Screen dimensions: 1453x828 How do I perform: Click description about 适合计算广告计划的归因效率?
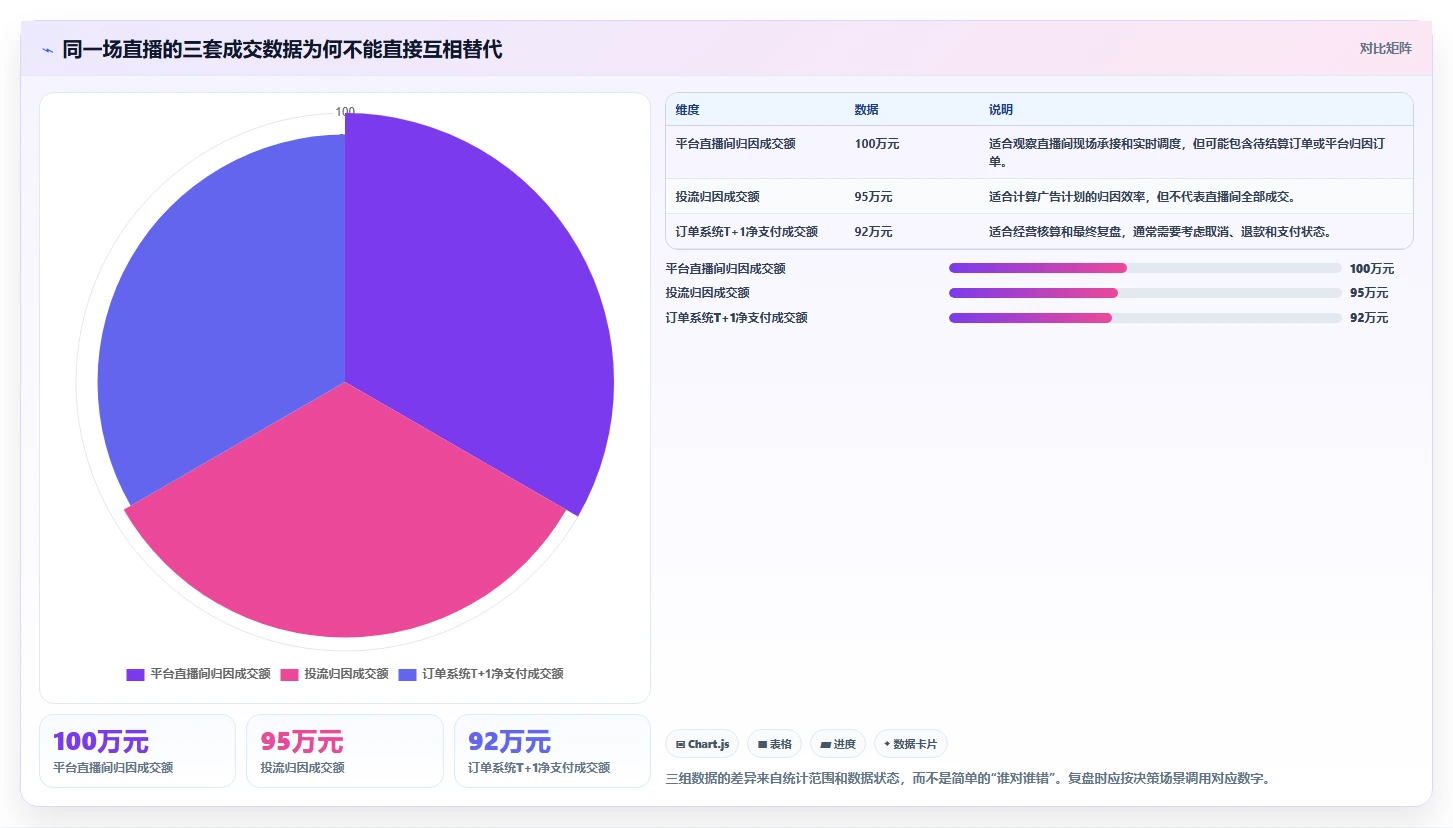pyautogui.click(x=1142, y=196)
